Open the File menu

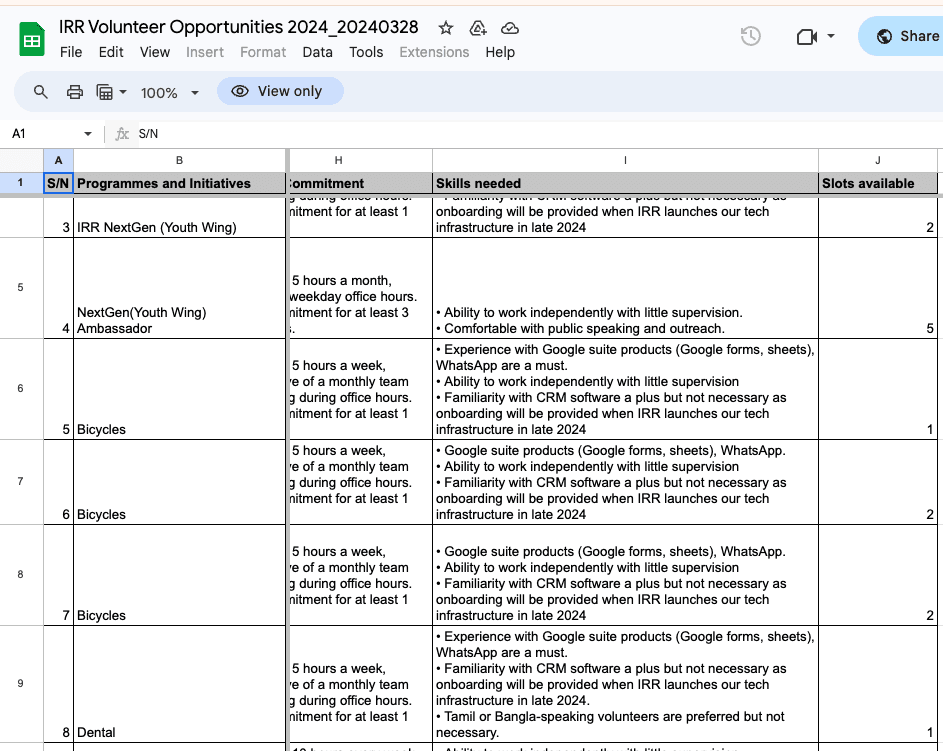(x=71, y=52)
